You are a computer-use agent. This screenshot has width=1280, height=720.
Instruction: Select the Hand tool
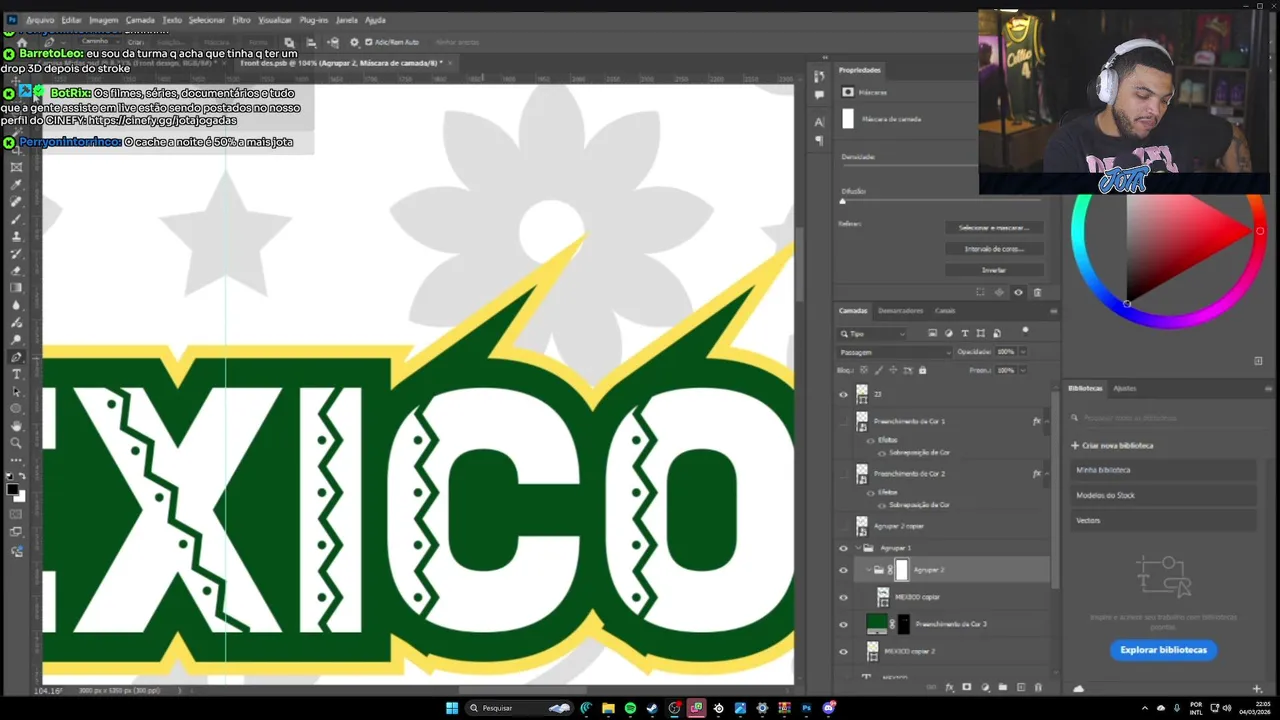pos(16,425)
